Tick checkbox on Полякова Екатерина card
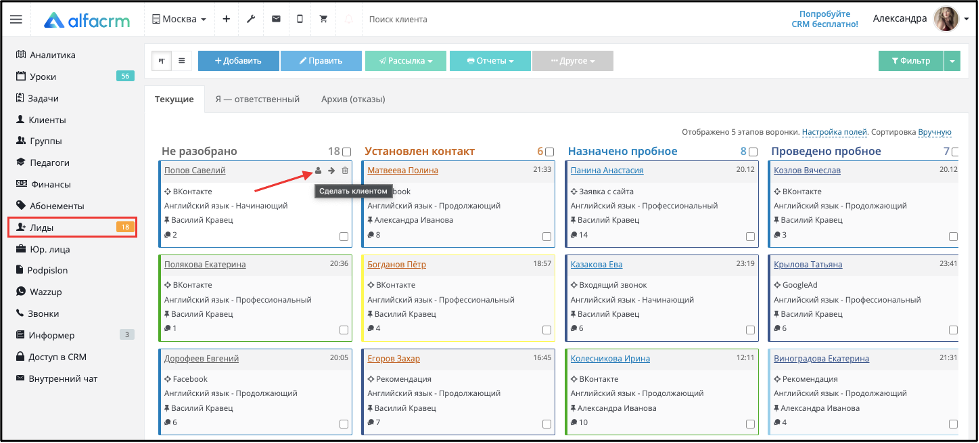The width and height of the screenshot is (979, 443). click(x=343, y=330)
